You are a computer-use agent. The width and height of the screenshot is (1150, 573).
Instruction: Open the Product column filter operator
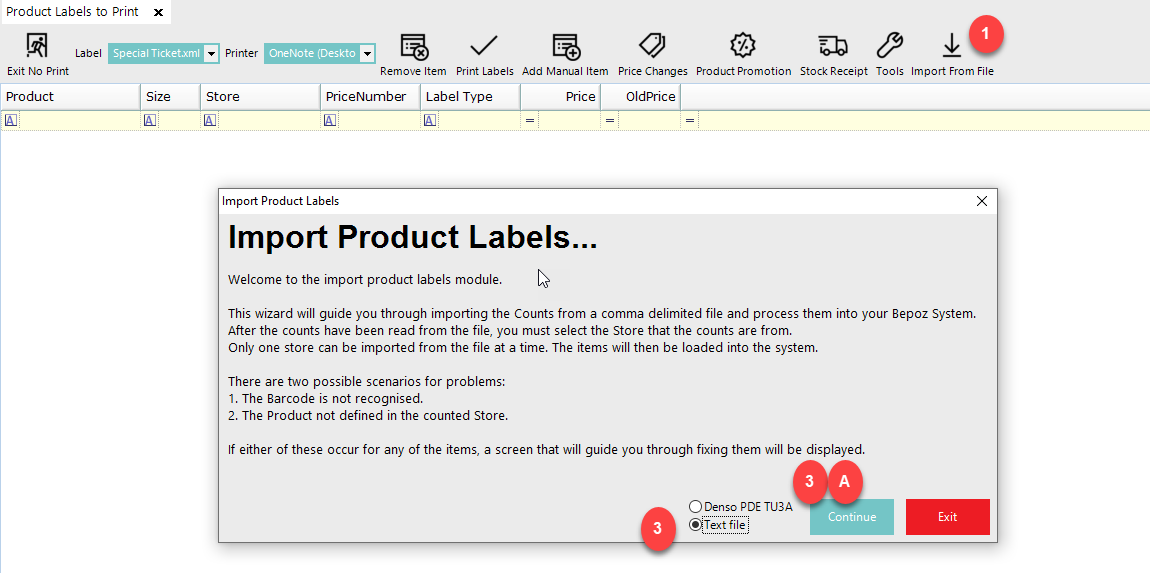pos(11,120)
